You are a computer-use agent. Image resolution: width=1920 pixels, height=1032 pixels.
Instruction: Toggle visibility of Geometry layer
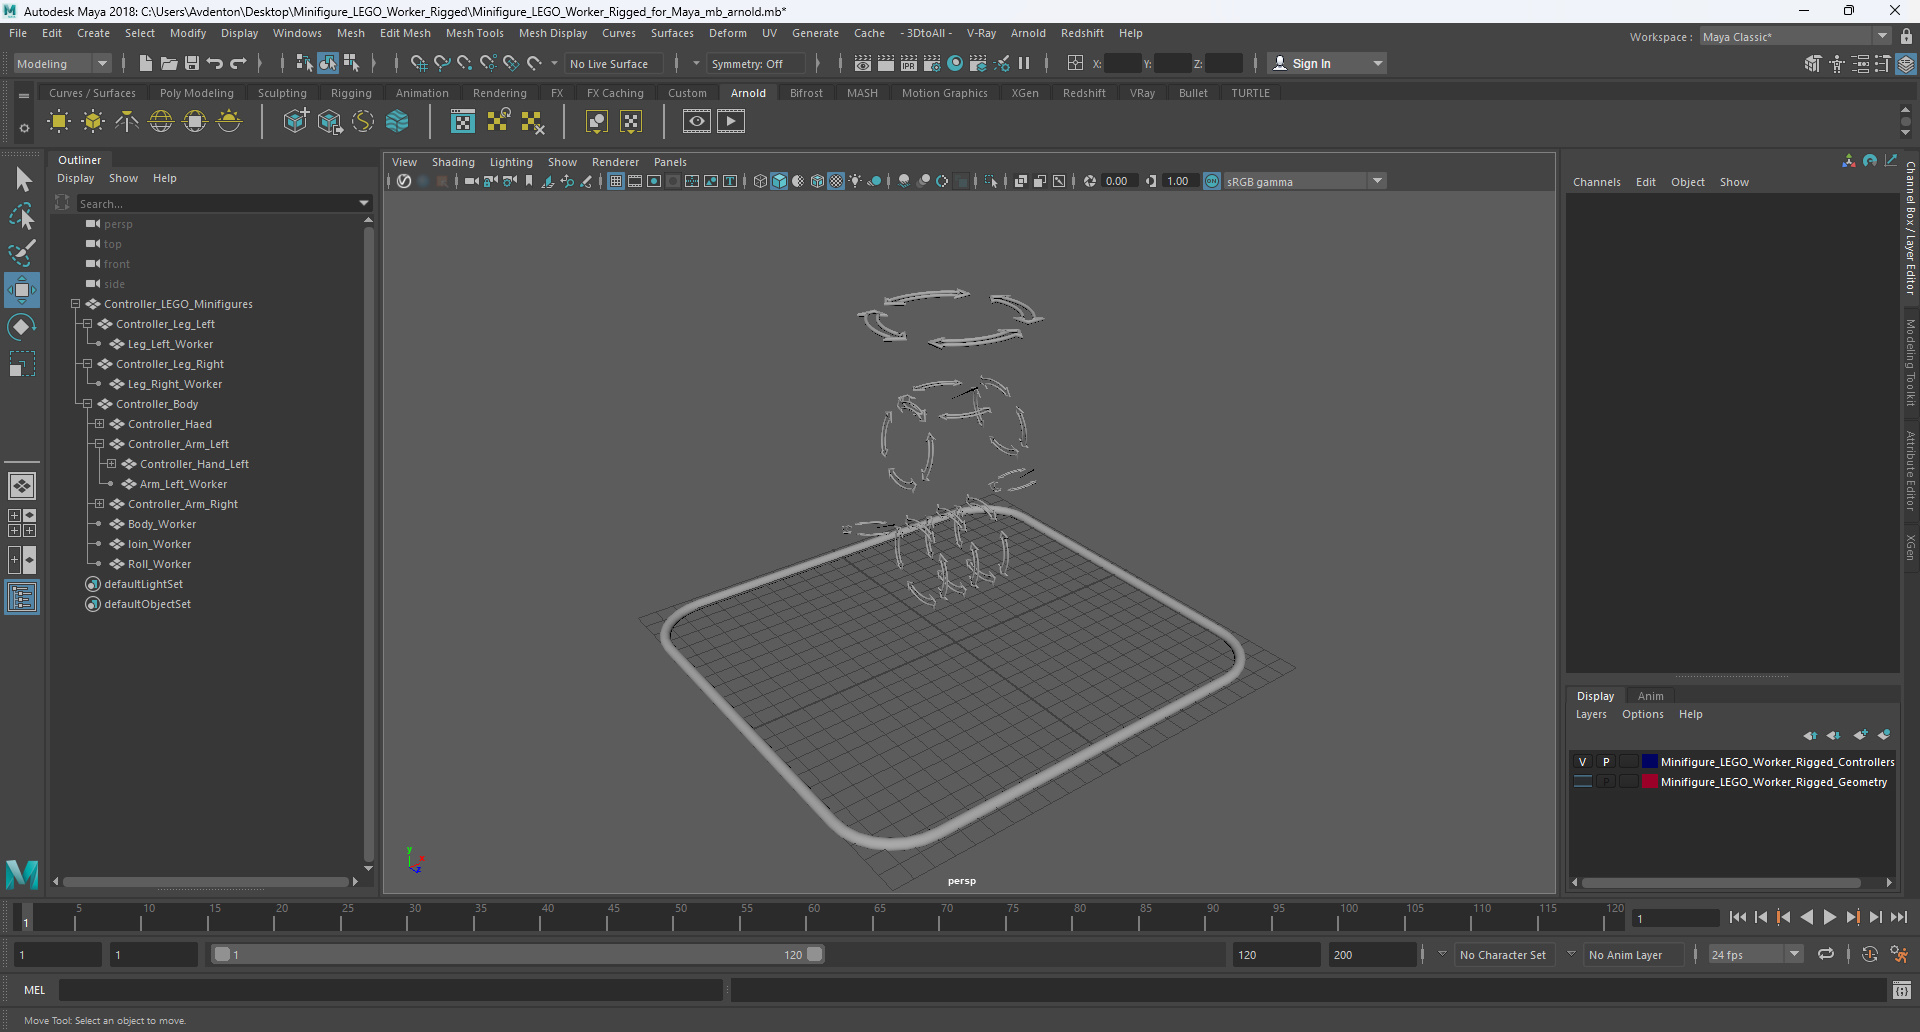[x=1583, y=782]
